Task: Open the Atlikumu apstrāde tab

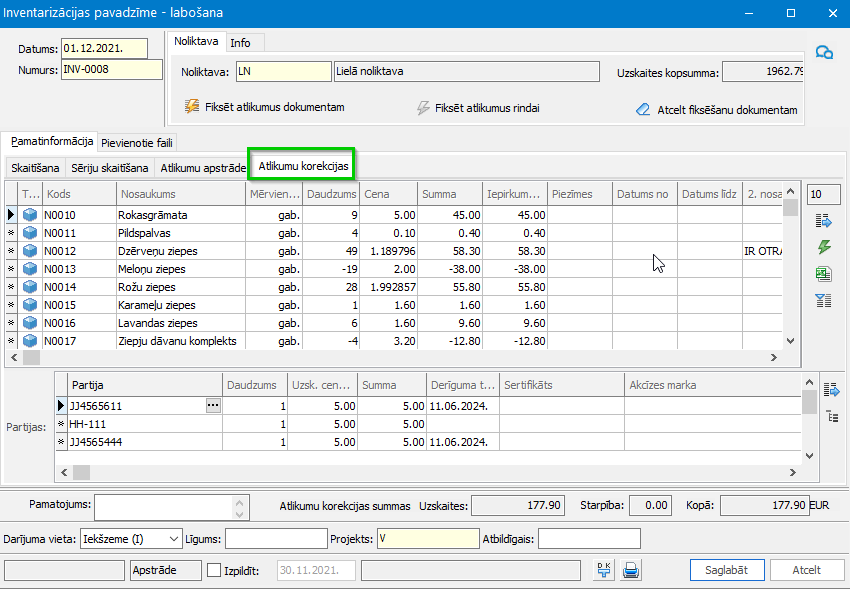Action: point(203,168)
